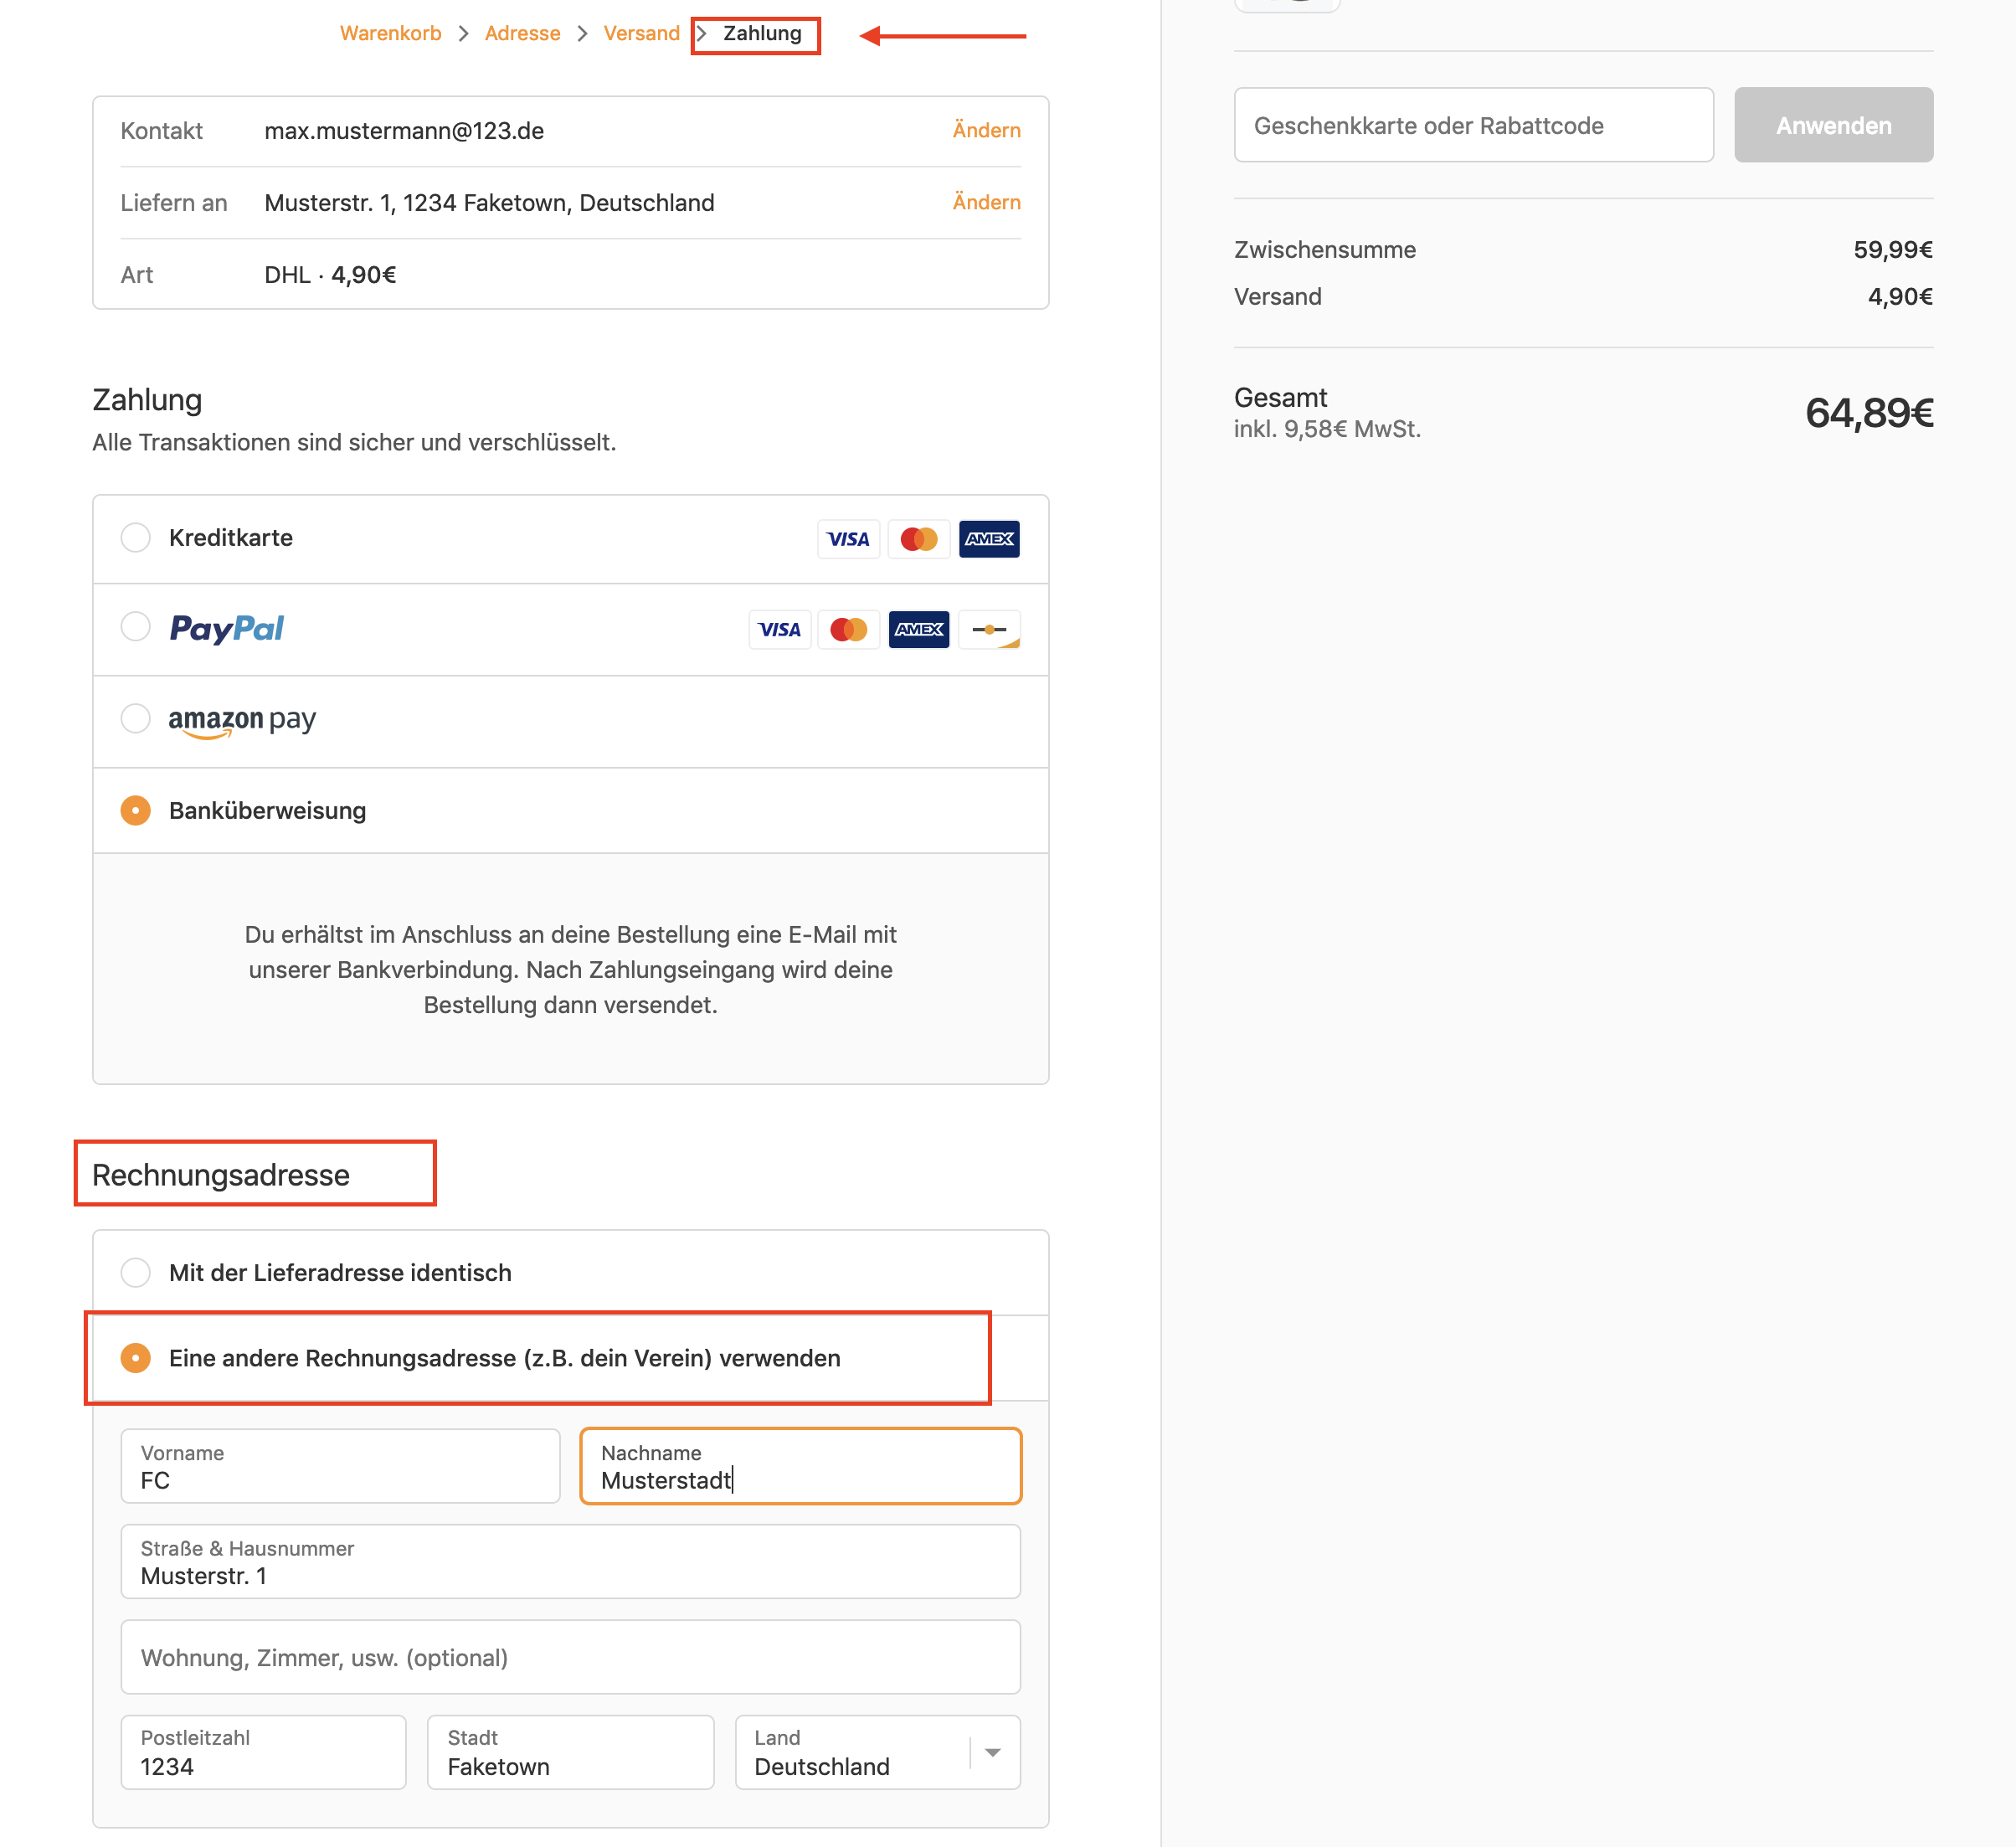Click the Mastercard icon in Kreditkarte row

pos(918,539)
